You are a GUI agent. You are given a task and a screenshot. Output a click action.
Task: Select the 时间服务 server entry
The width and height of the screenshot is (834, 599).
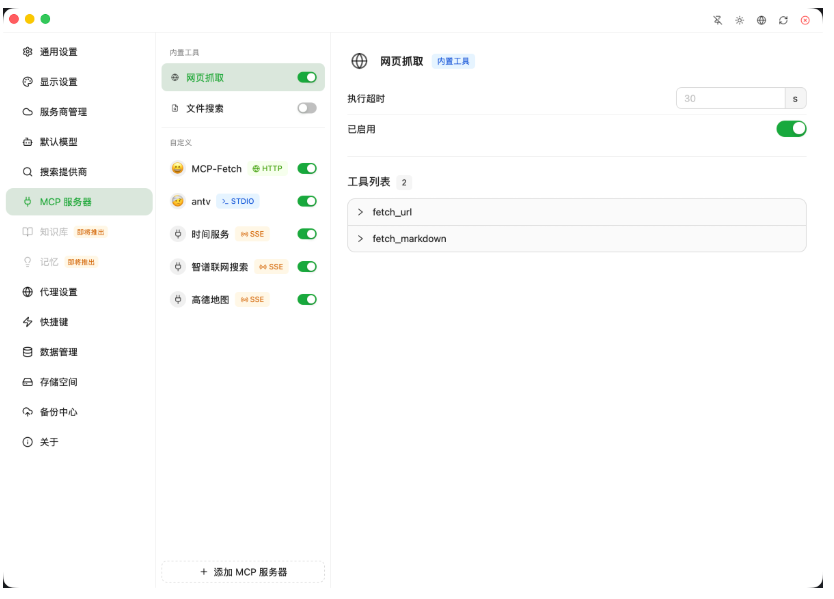coord(243,234)
